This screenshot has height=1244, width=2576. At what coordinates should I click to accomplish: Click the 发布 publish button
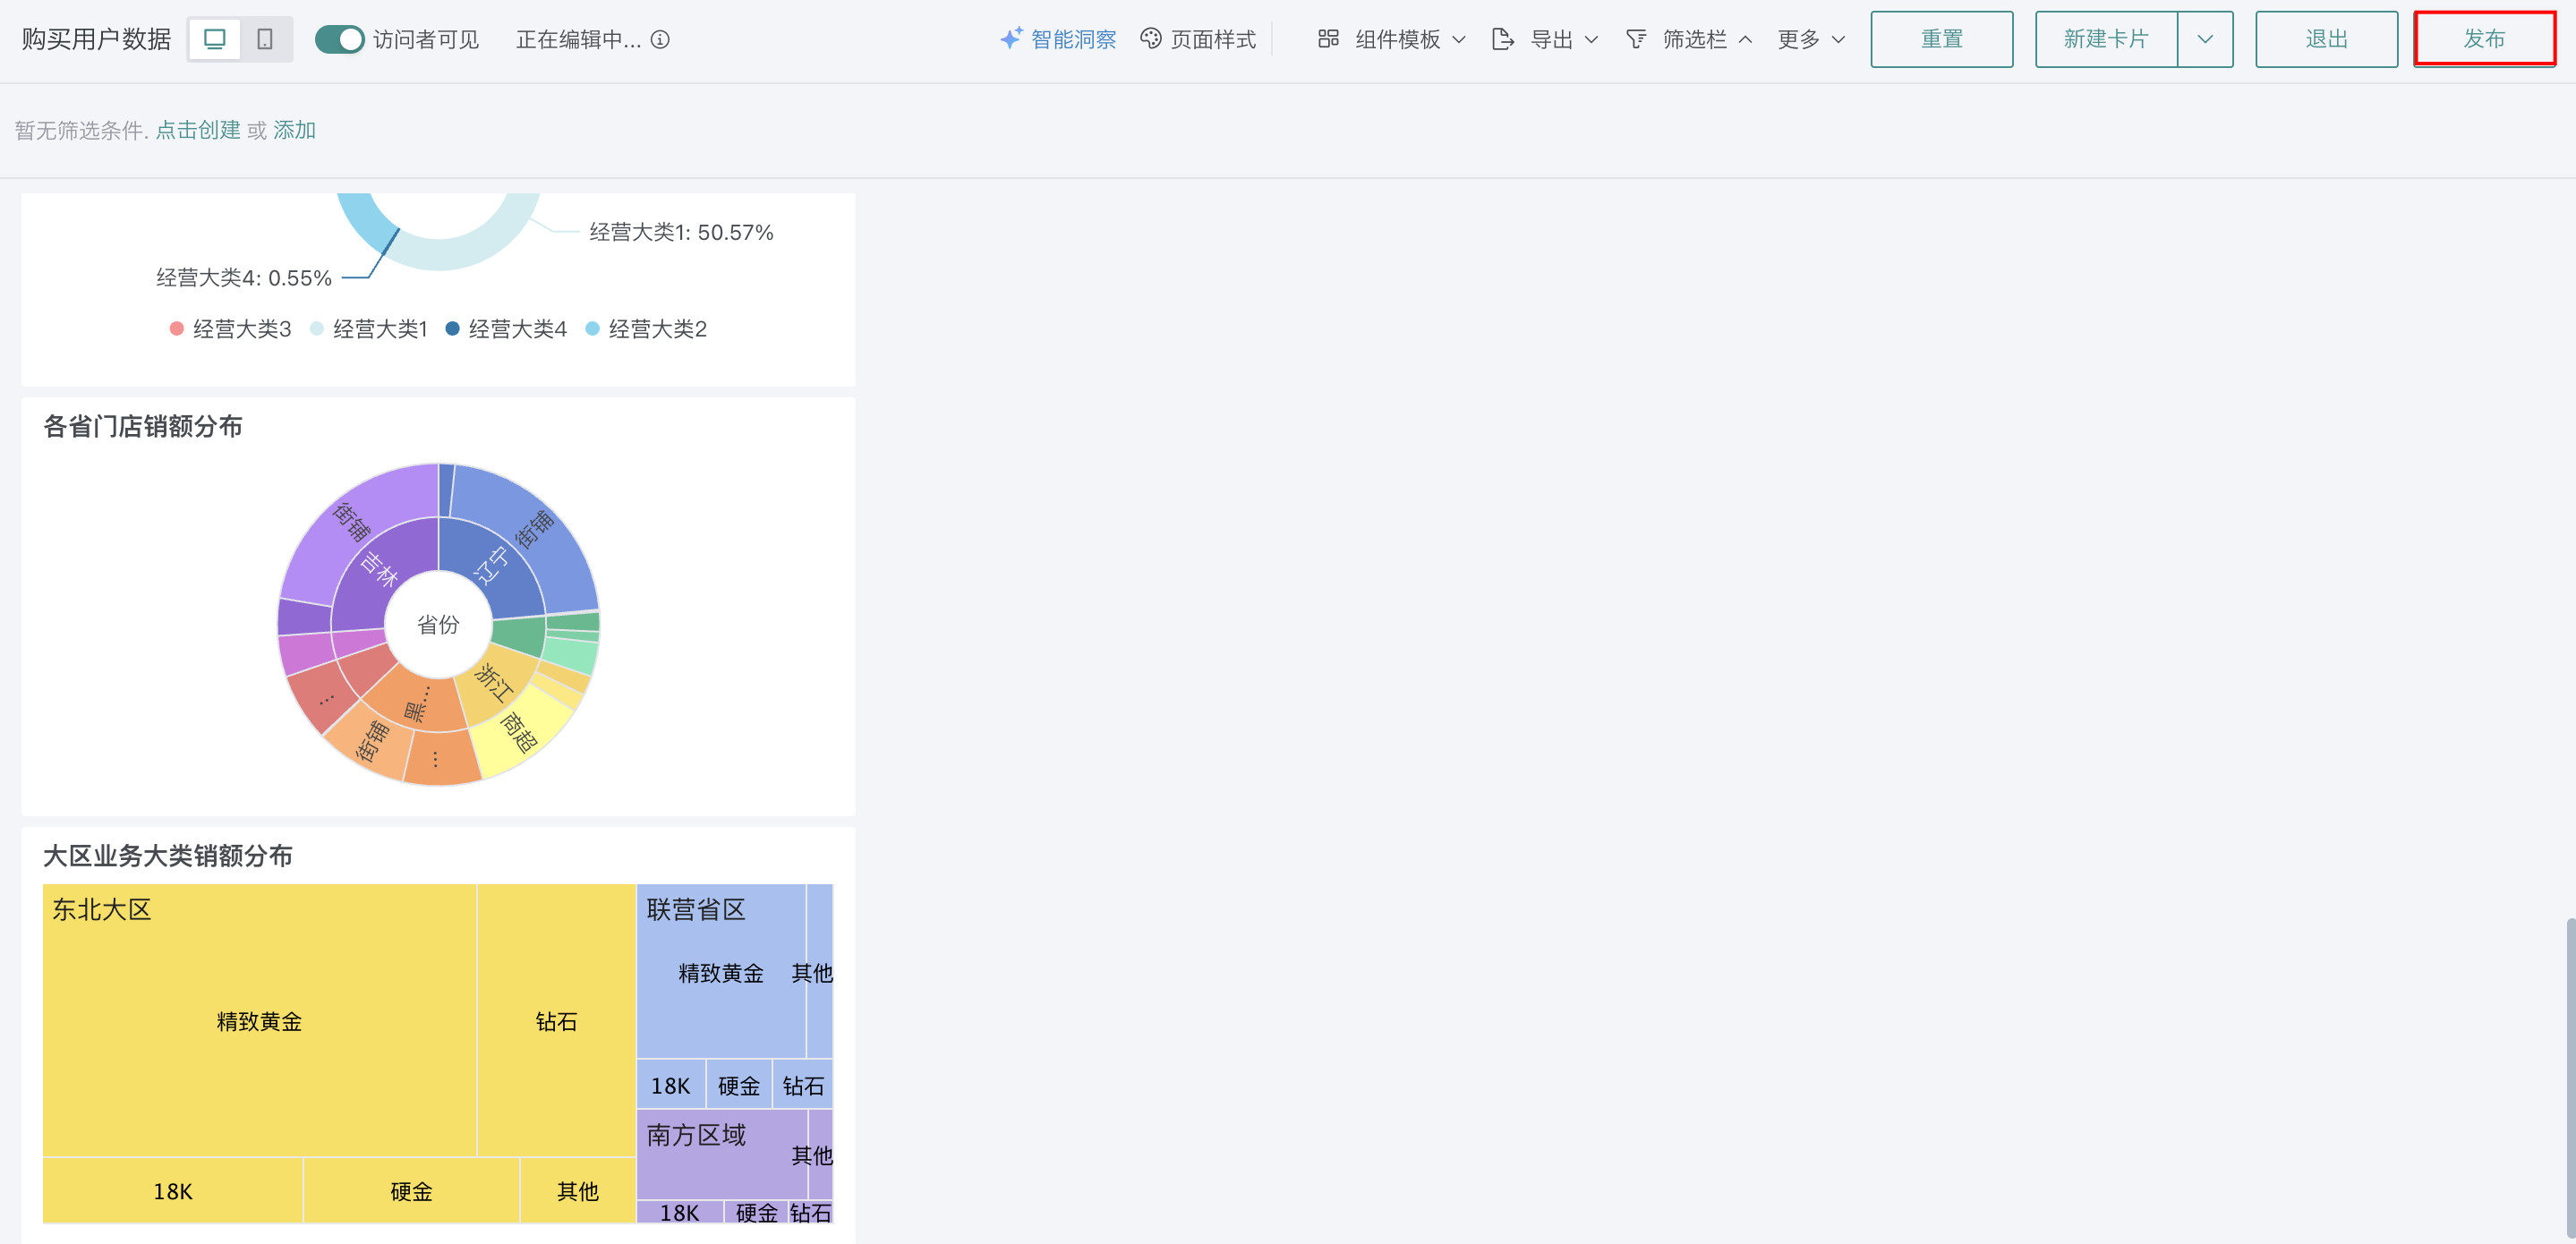tap(2484, 39)
